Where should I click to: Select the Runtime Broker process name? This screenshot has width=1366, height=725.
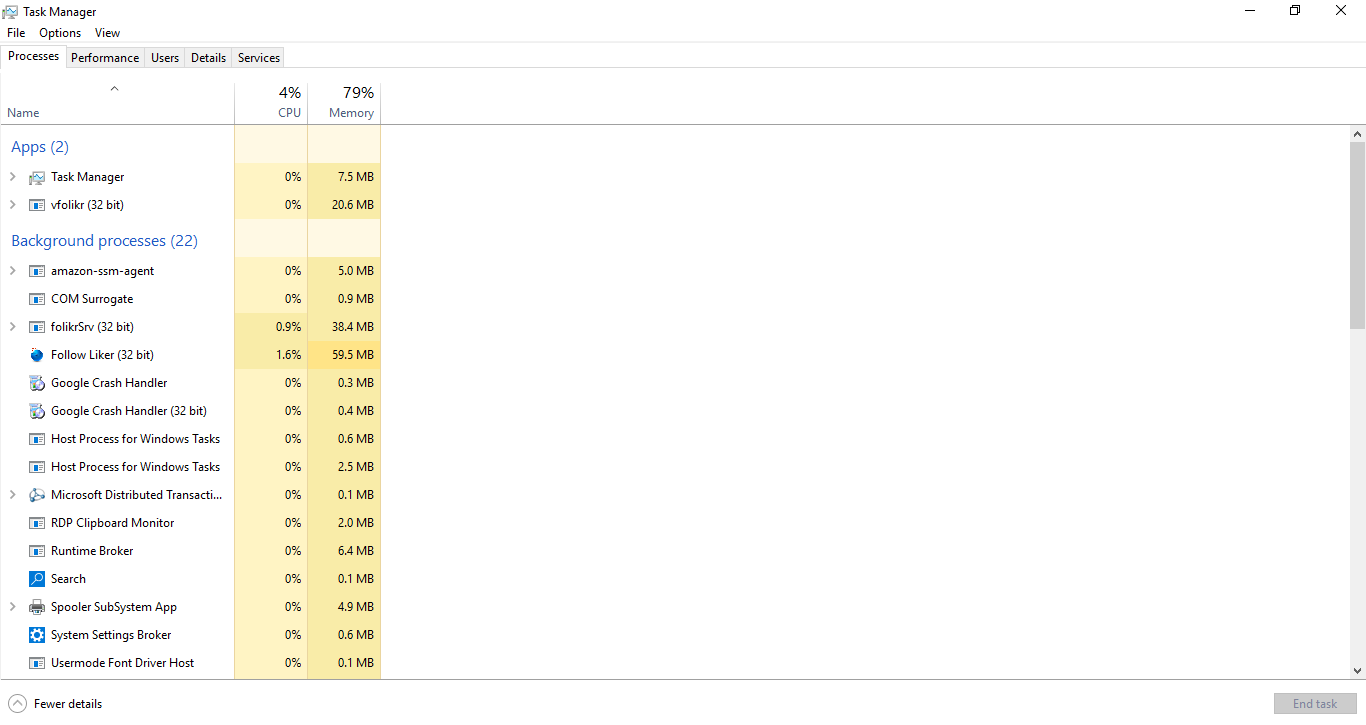[92, 551]
